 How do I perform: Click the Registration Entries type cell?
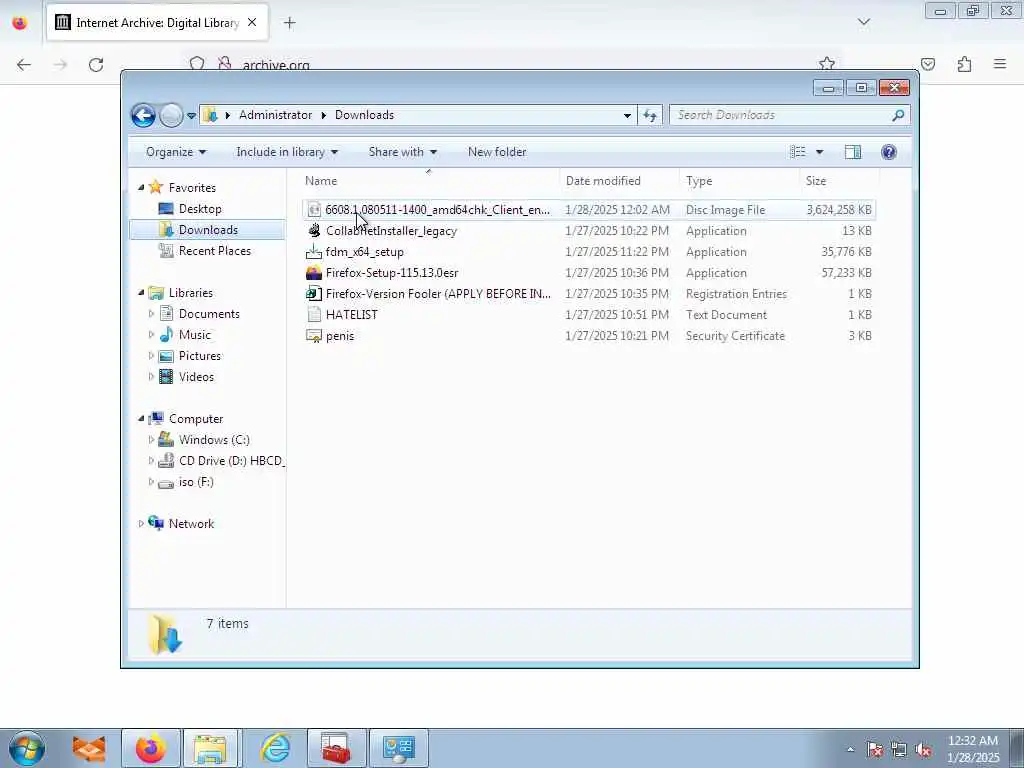[736, 293]
